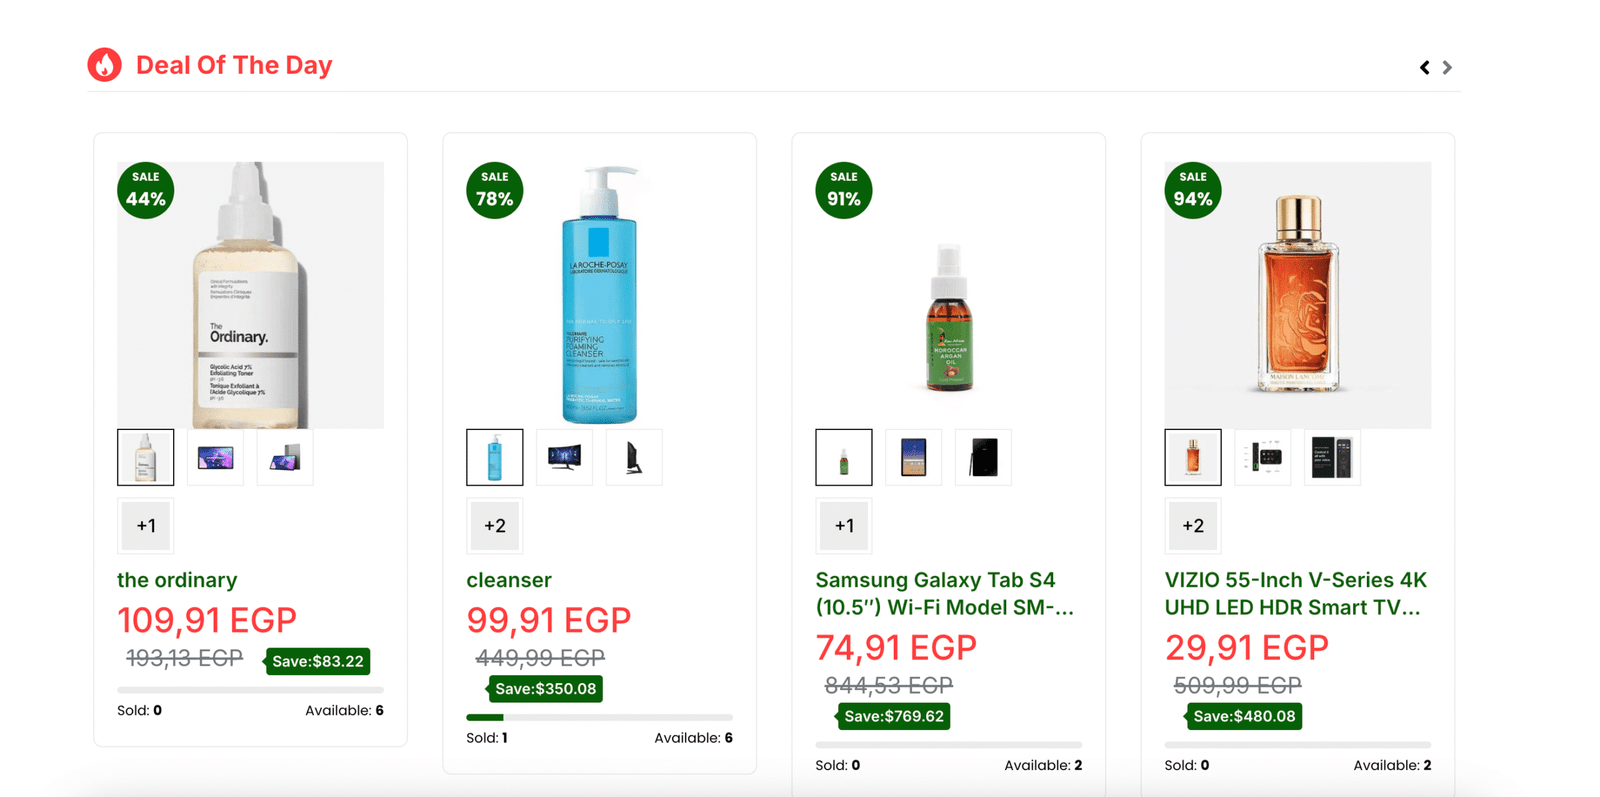Click the 44% sale badge

(146, 190)
